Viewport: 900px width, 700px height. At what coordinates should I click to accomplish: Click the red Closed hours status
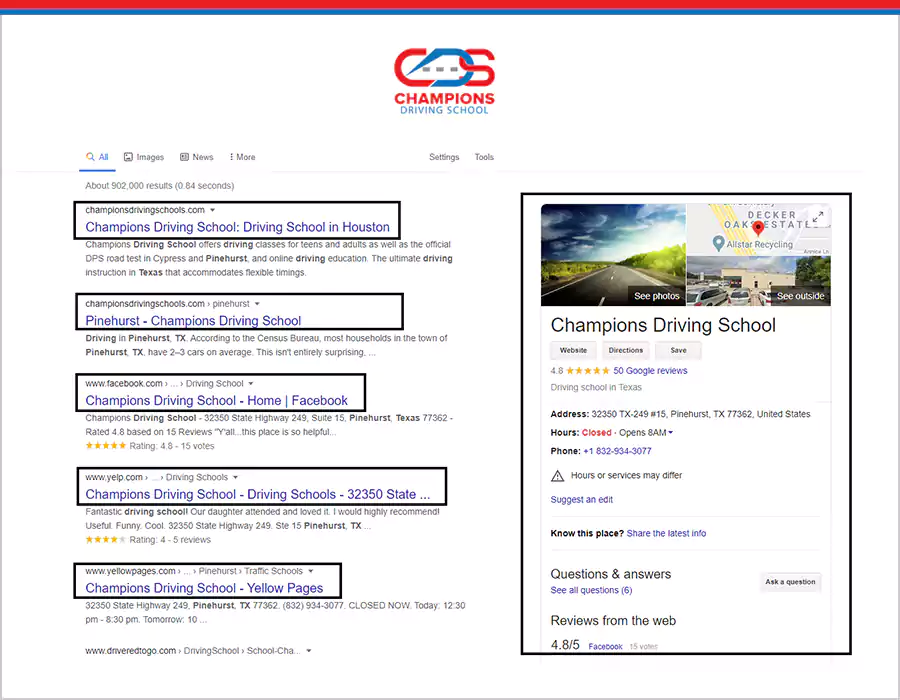coord(596,433)
